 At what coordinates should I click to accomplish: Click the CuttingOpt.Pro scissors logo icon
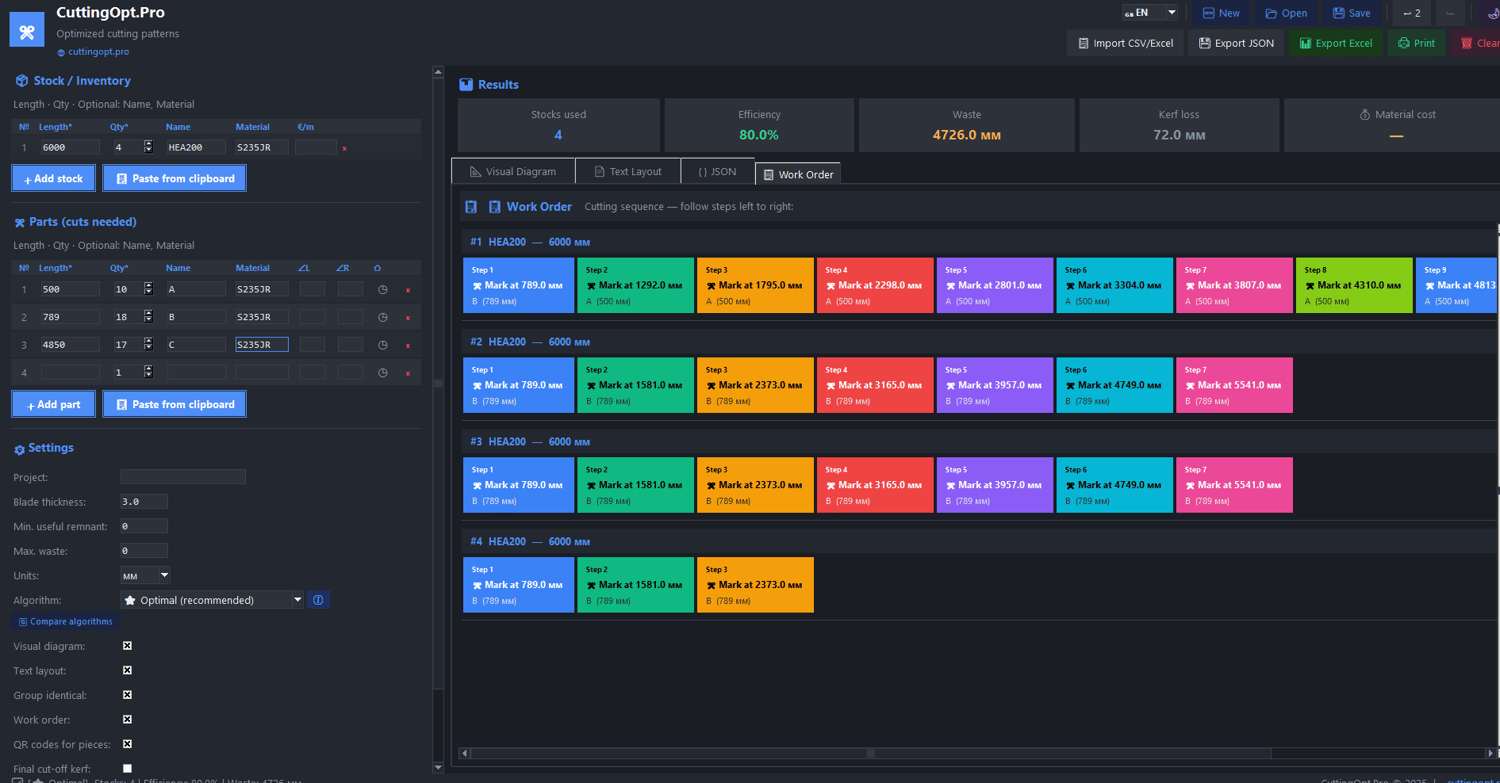(27, 30)
